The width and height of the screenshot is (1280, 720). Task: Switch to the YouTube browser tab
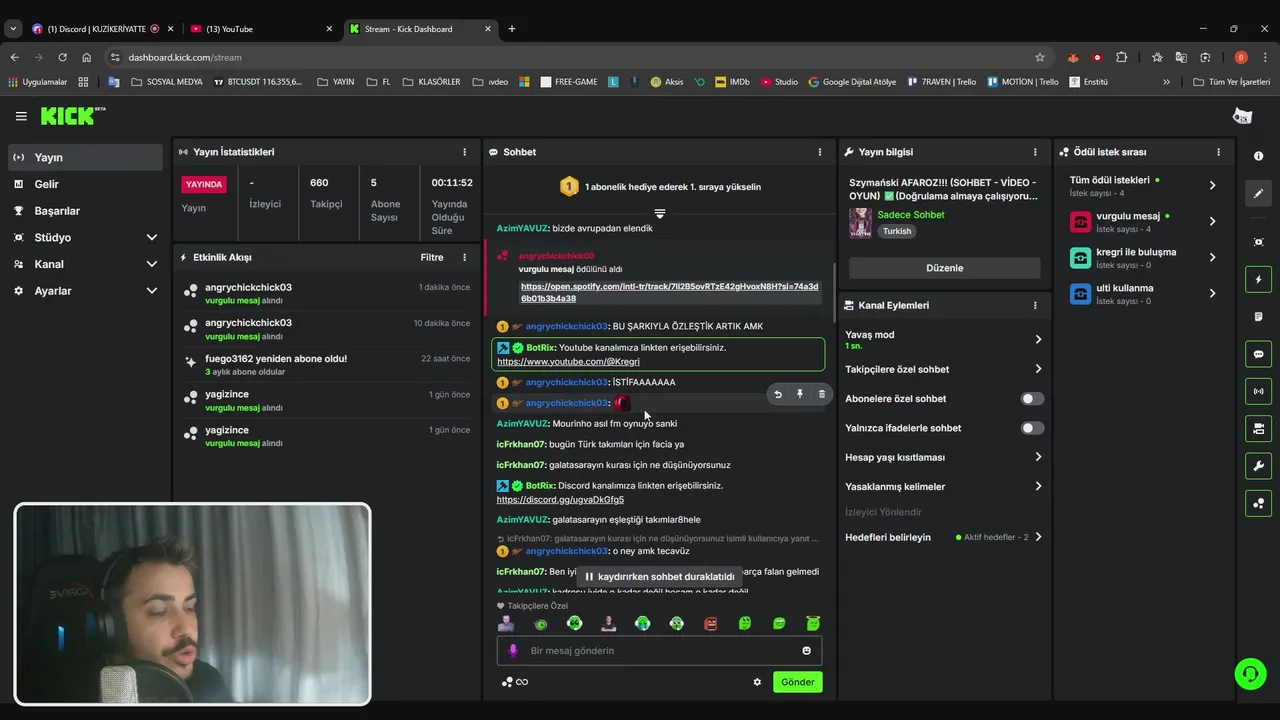(259, 29)
